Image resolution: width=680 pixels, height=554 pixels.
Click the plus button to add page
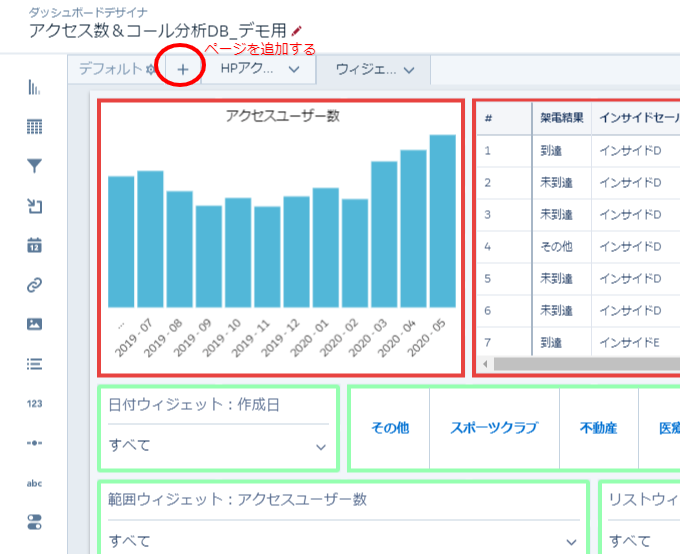tap(182, 69)
